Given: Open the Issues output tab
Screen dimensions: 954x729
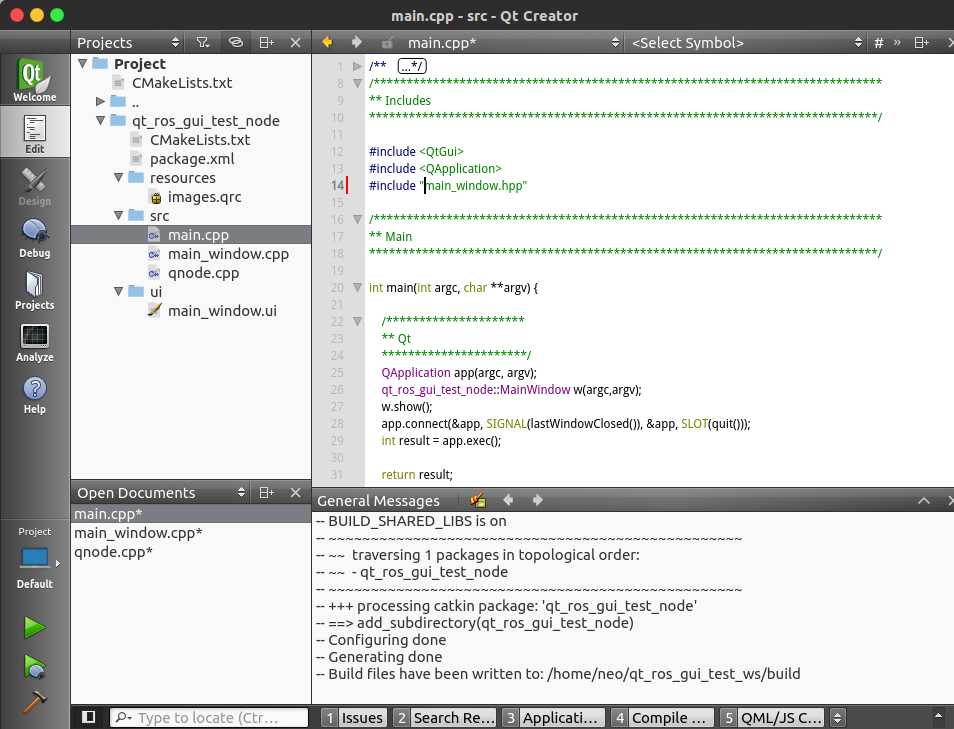Looking at the screenshot, I should pos(353,717).
